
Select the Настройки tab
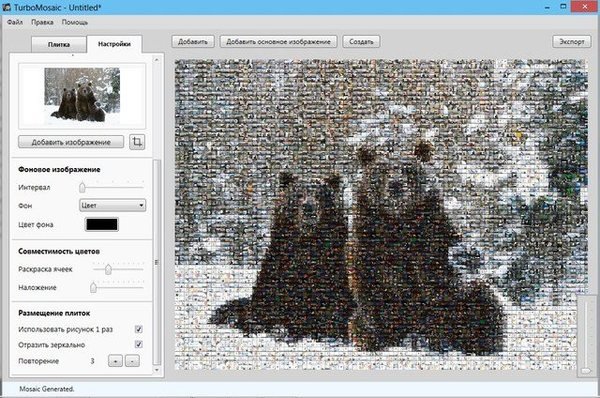coord(114,44)
